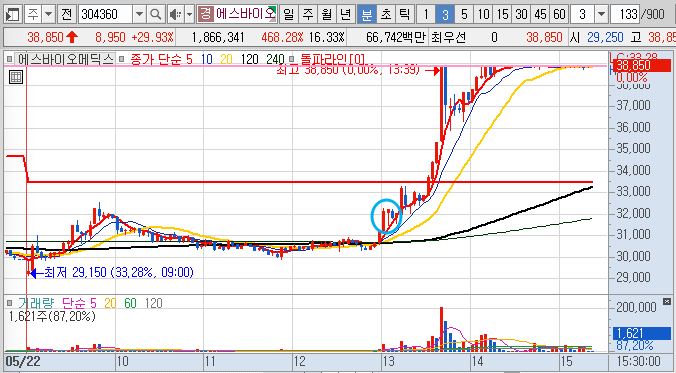Click the 최우선 label in info bar
676x373 pixels.
(448, 38)
